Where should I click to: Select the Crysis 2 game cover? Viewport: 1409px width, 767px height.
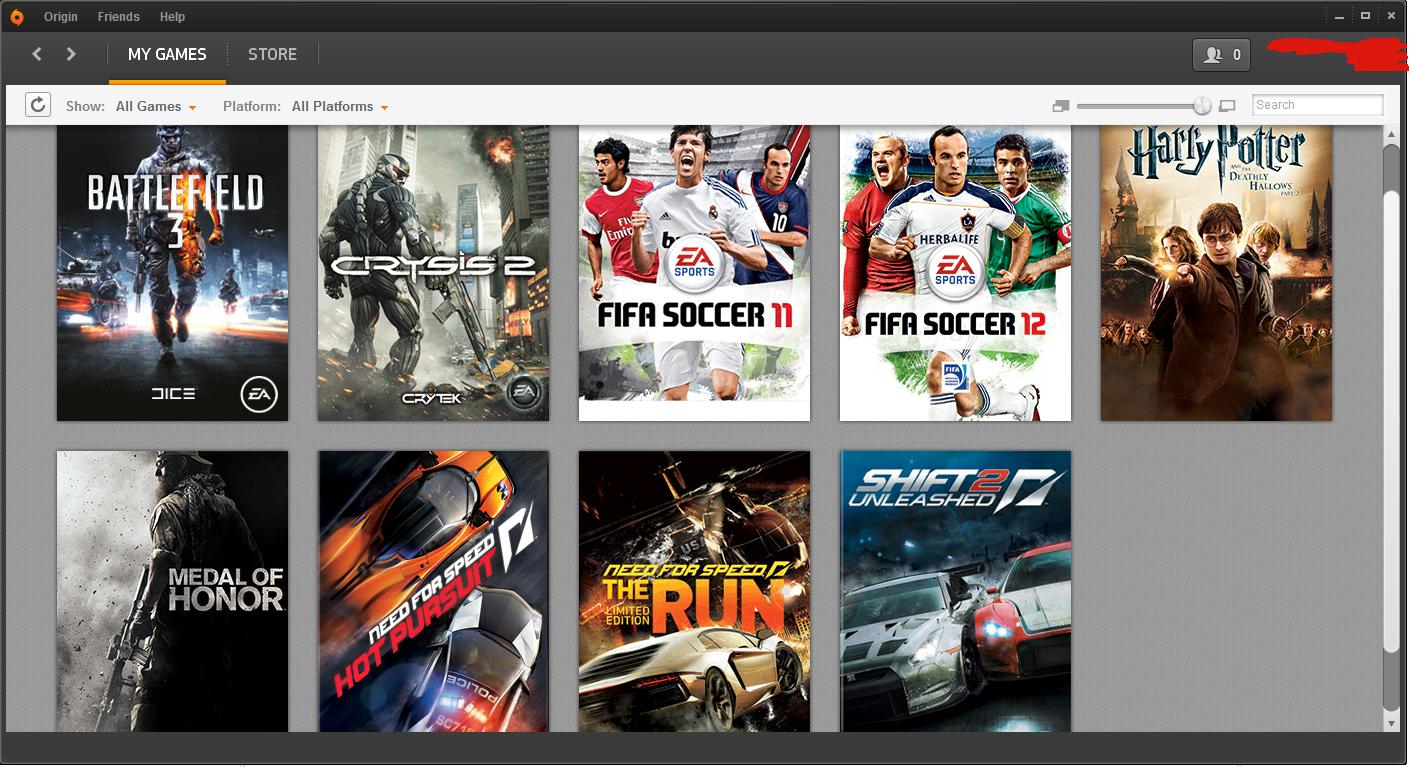pos(433,273)
